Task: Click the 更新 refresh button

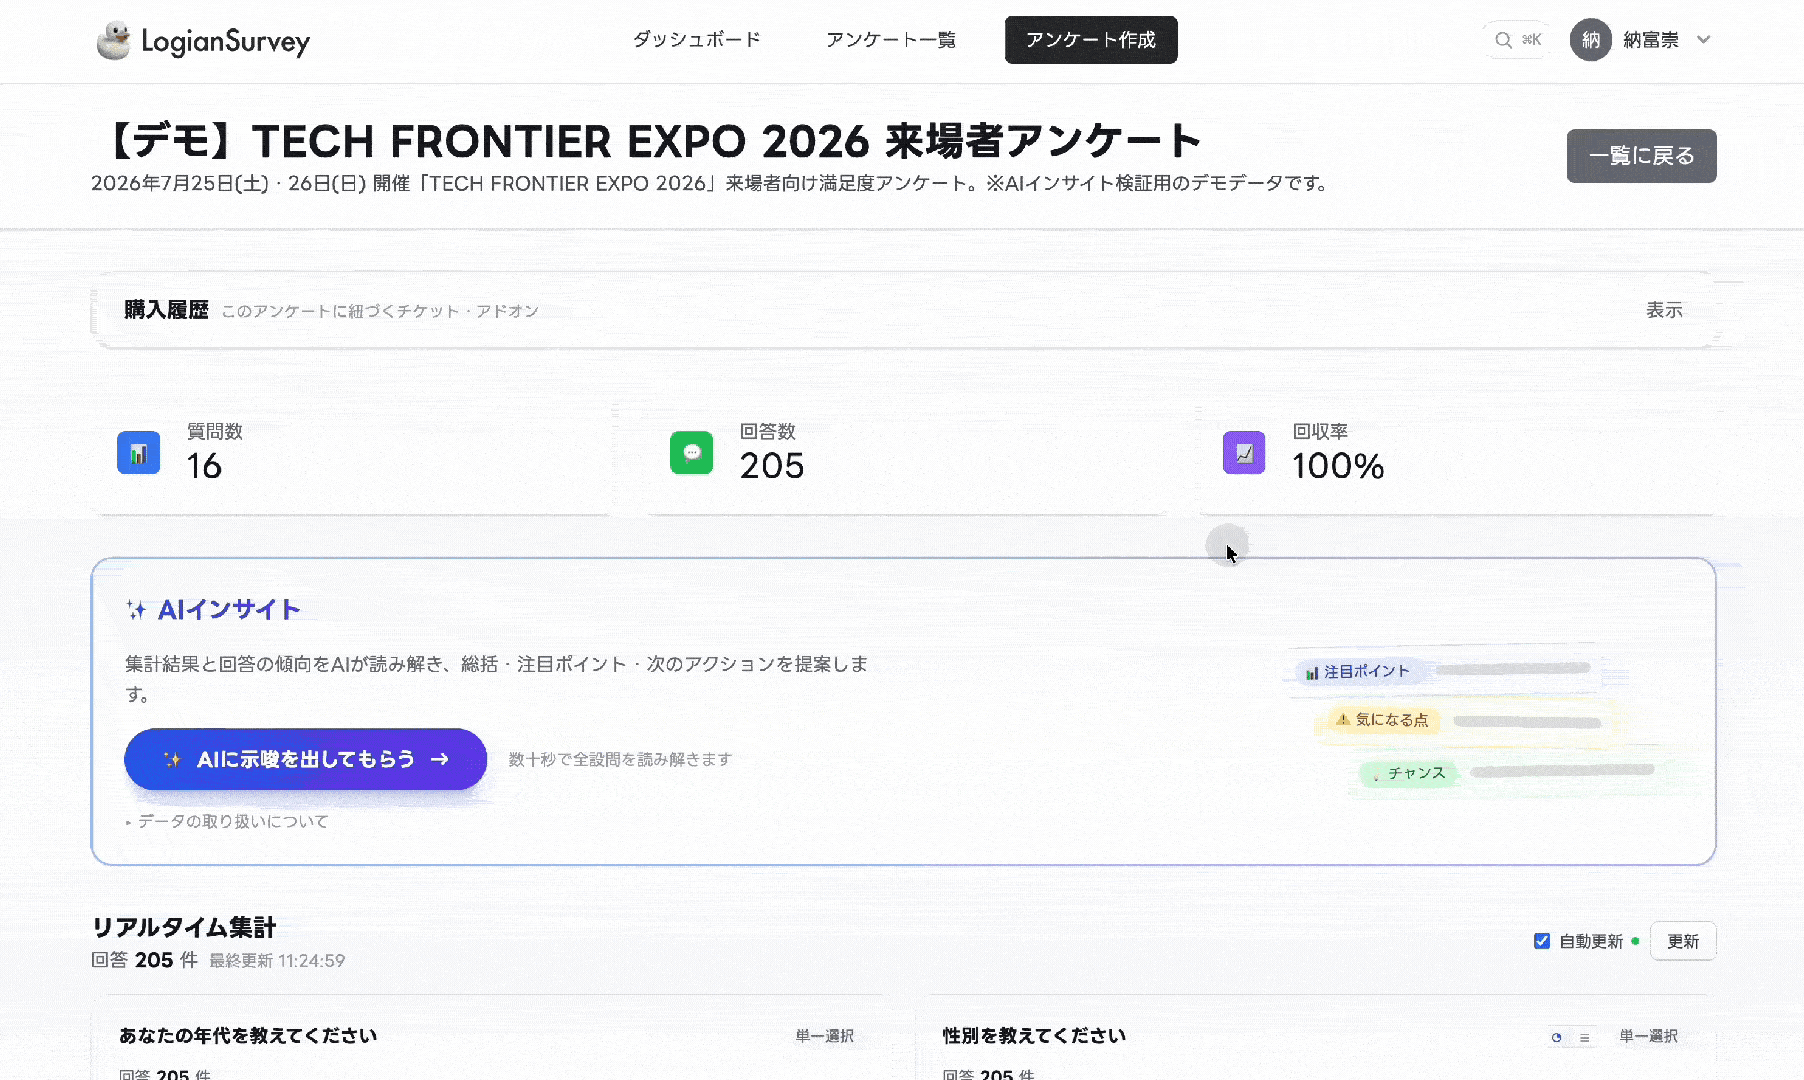Action: [x=1683, y=941]
